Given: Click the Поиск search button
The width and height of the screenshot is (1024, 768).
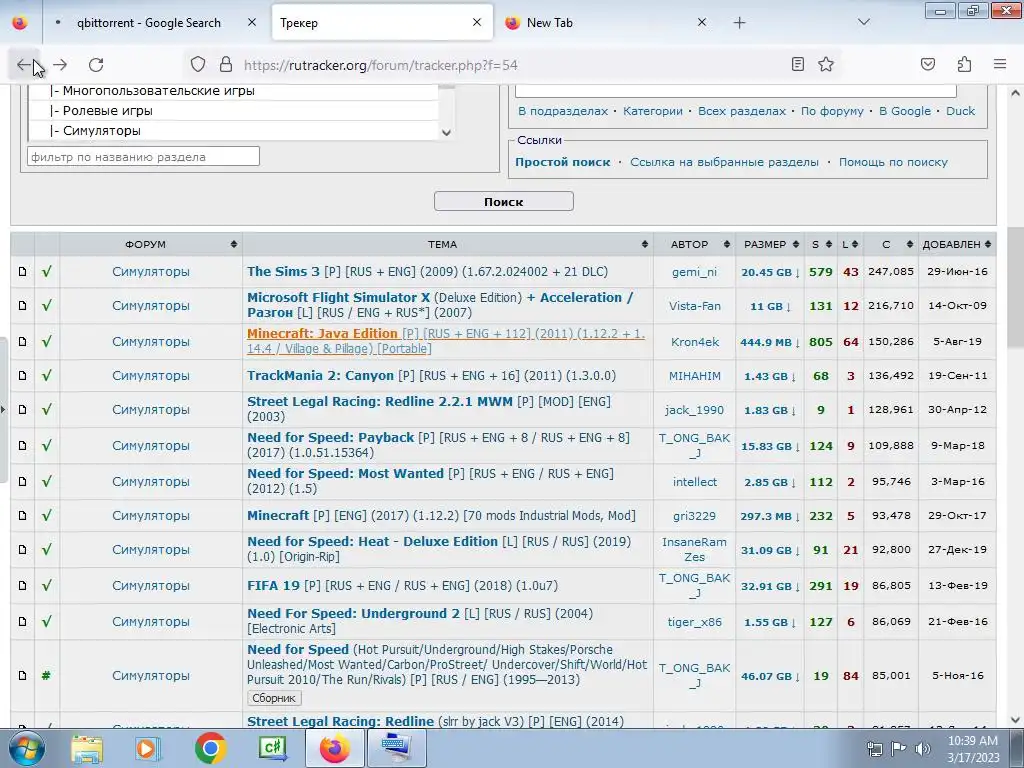Looking at the screenshot, I should click(x=504, y=202).
